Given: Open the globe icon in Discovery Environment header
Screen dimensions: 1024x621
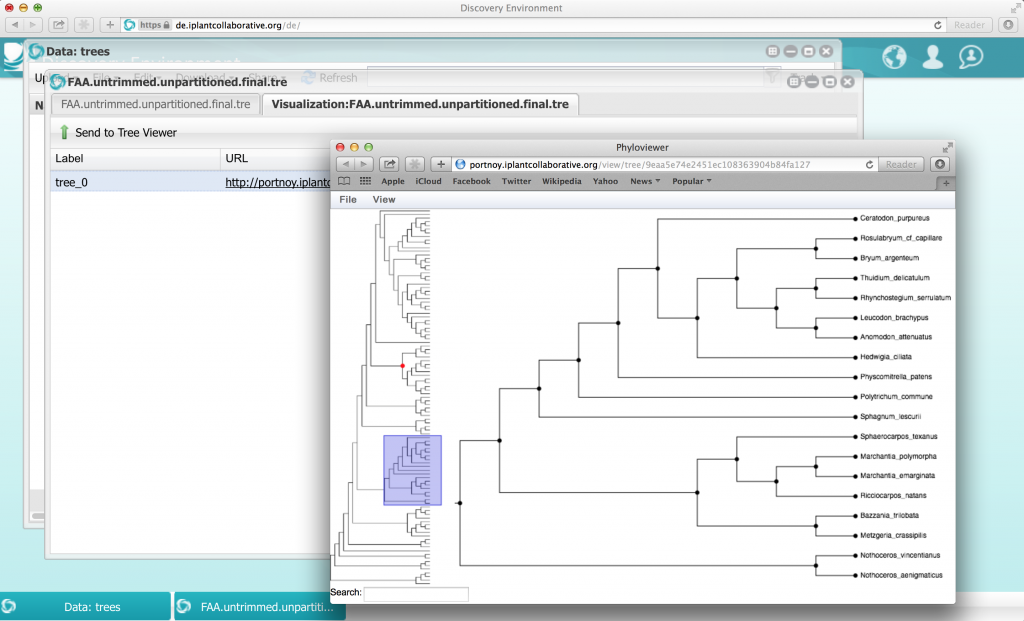Looking at the screenshot, I should (x=894, y=57).
